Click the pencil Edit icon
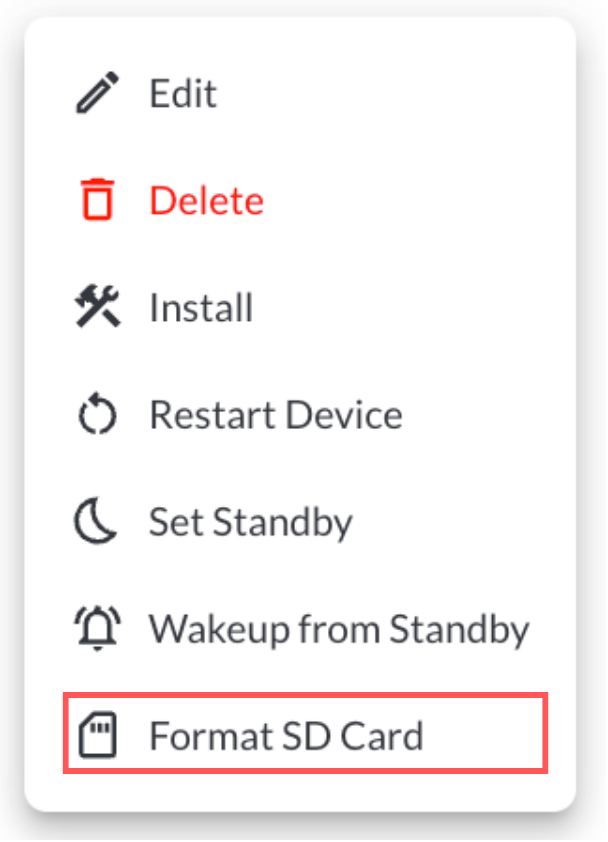The image size is (608, 842). [98, 94]
